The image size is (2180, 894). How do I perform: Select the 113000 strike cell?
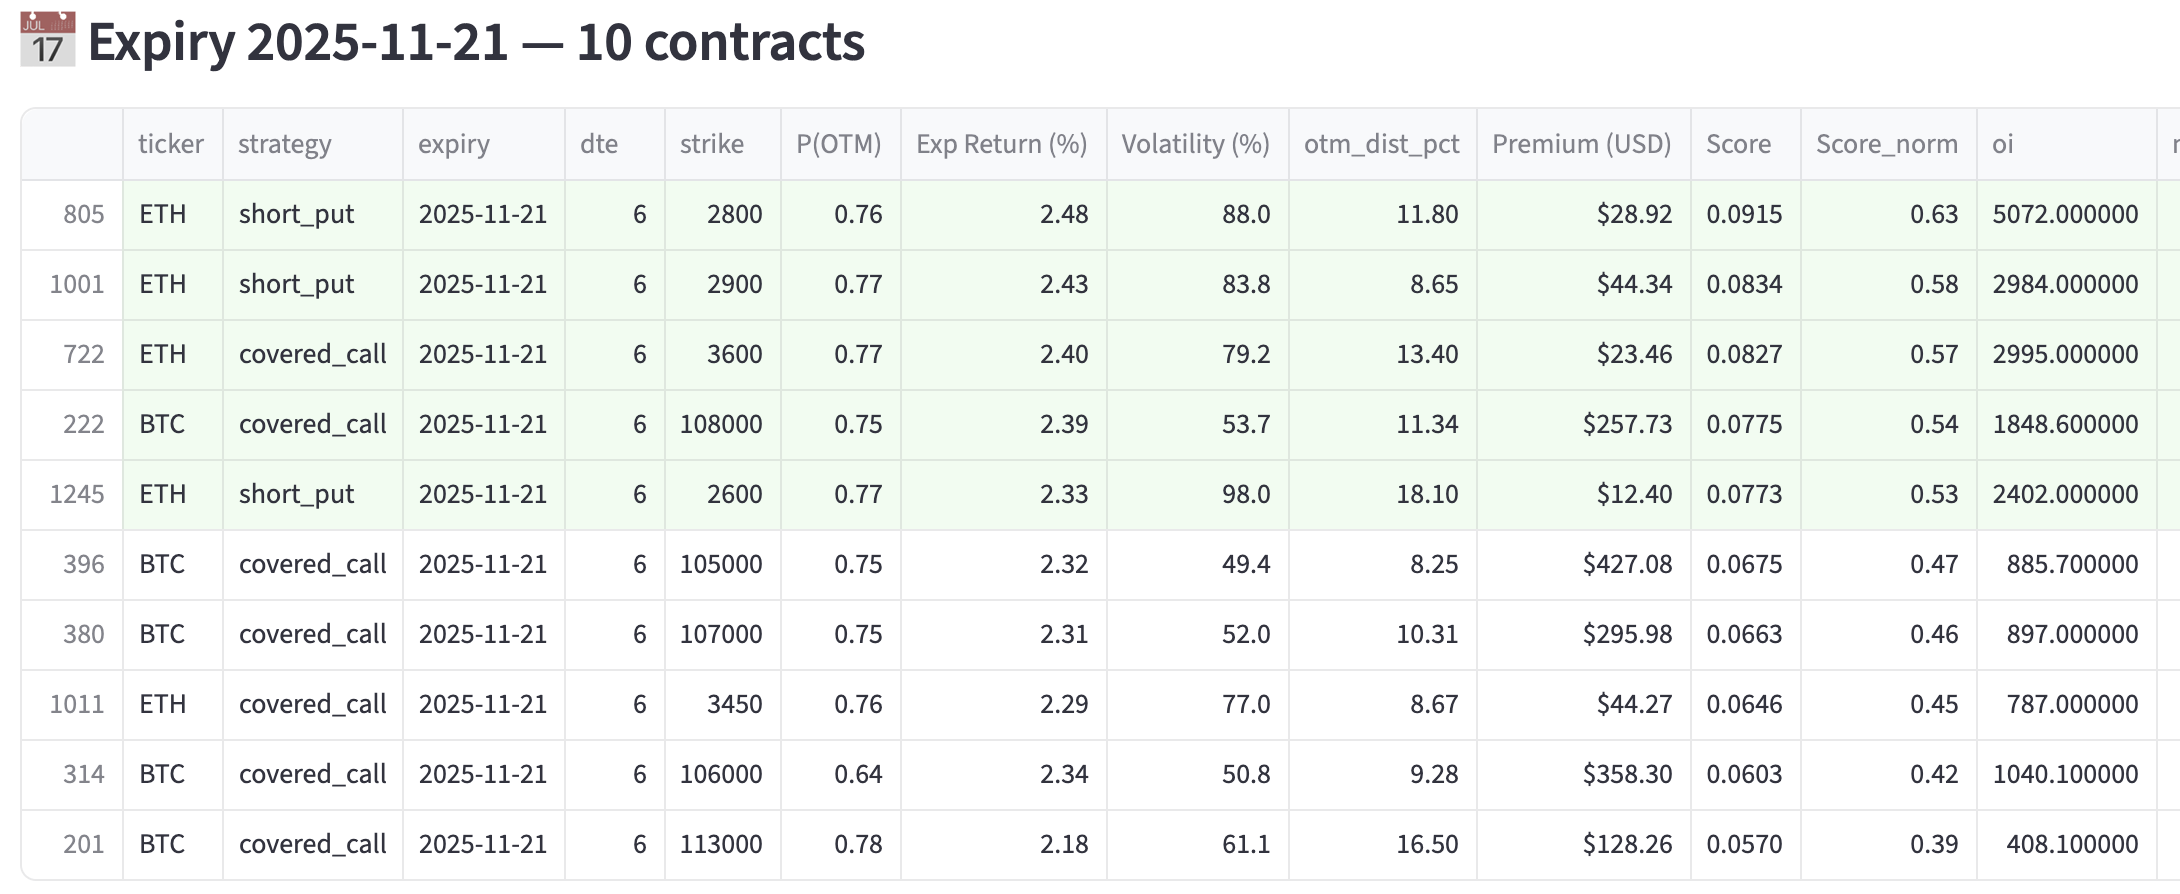[x=721, y=844]
